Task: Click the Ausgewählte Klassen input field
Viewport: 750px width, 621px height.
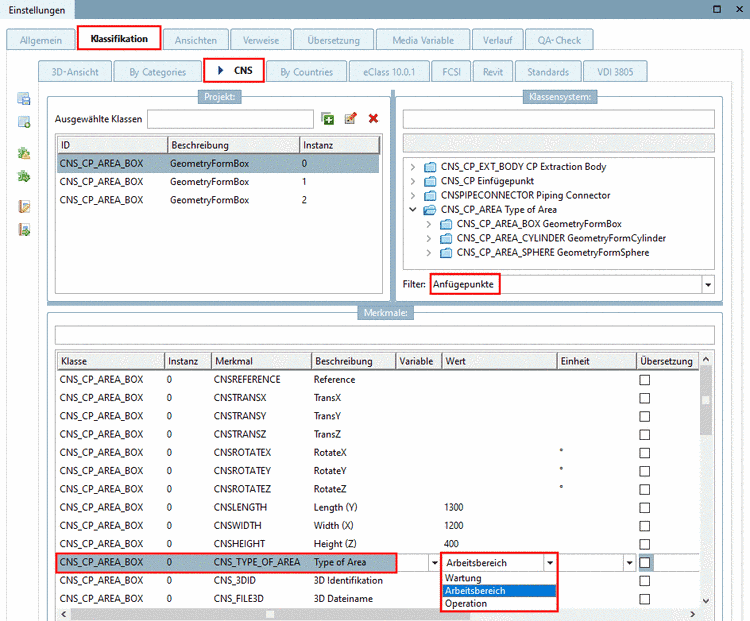Action: pyautogui.click(x=230, y=119)
